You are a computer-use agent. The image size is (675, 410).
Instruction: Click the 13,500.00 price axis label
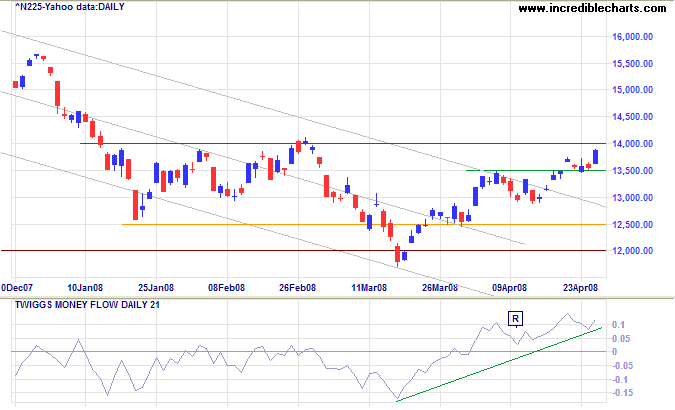pos(632,171)
